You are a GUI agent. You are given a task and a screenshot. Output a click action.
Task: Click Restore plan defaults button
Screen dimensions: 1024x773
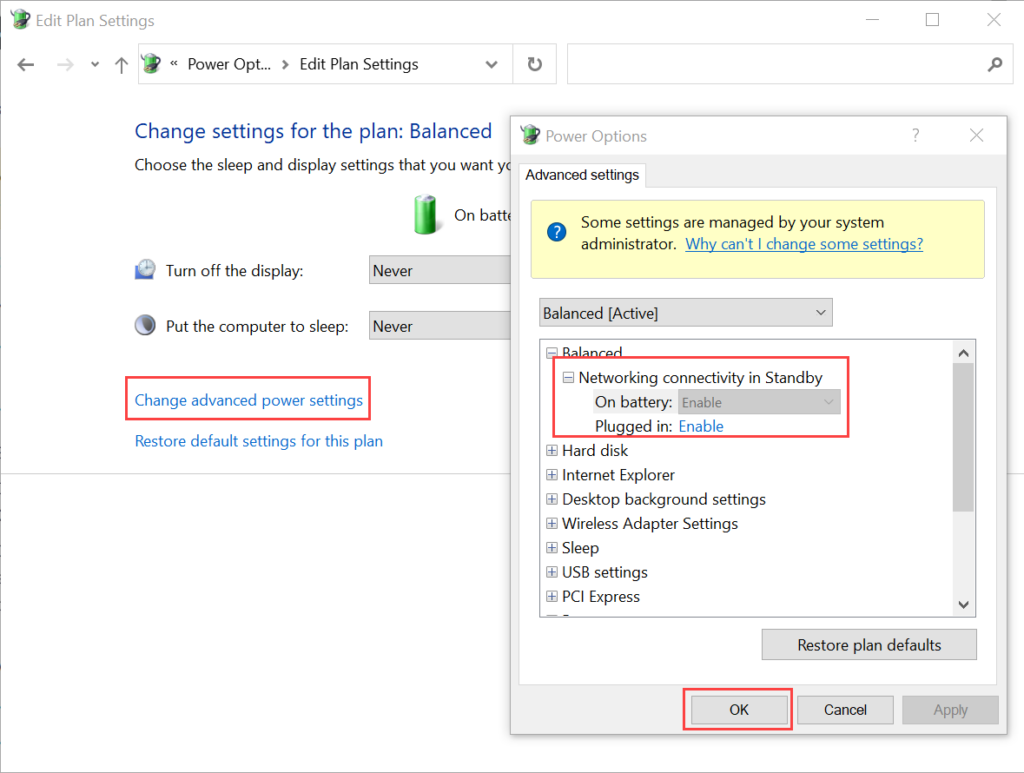tap(868, 645)
